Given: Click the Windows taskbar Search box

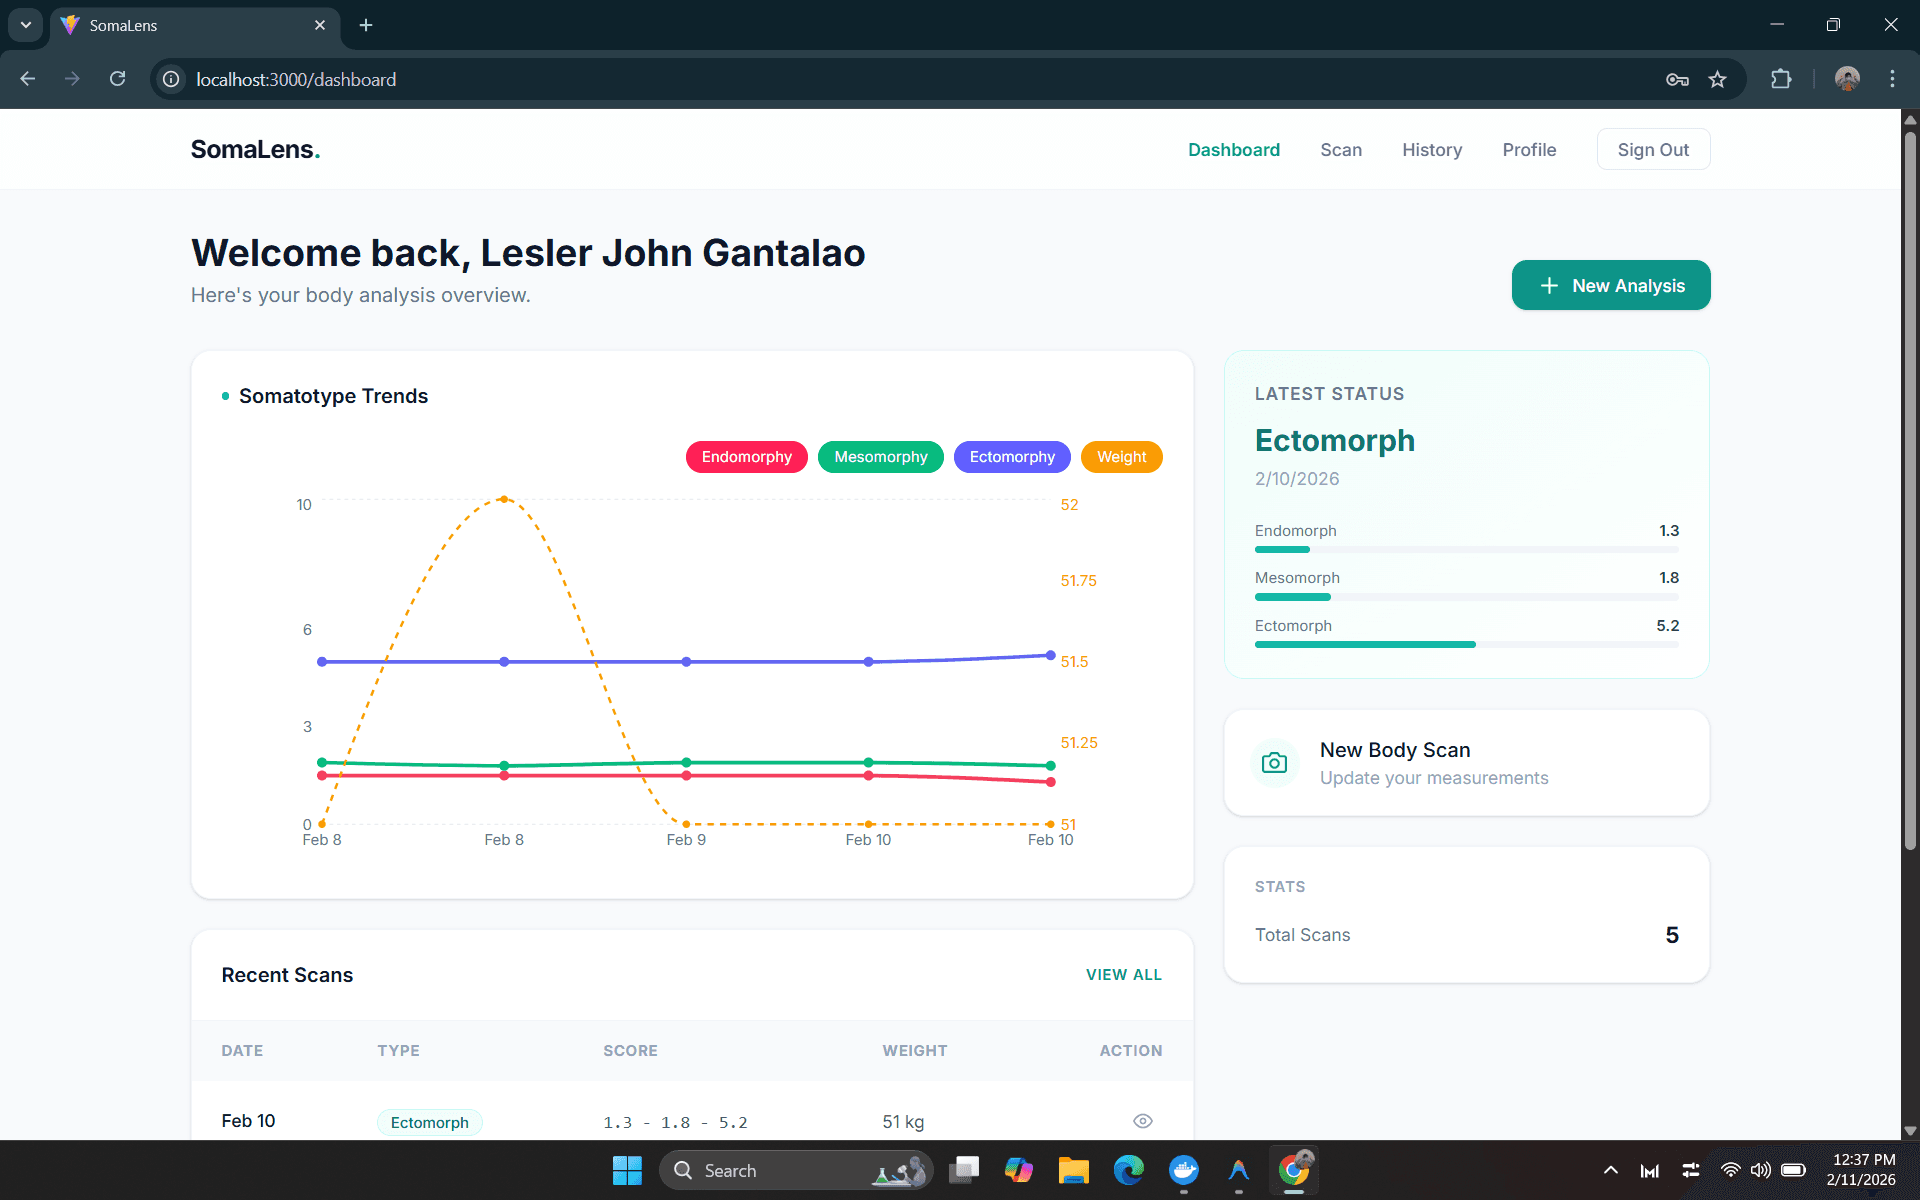Looking at the screenshot, I should click(x=795, y=1170).
